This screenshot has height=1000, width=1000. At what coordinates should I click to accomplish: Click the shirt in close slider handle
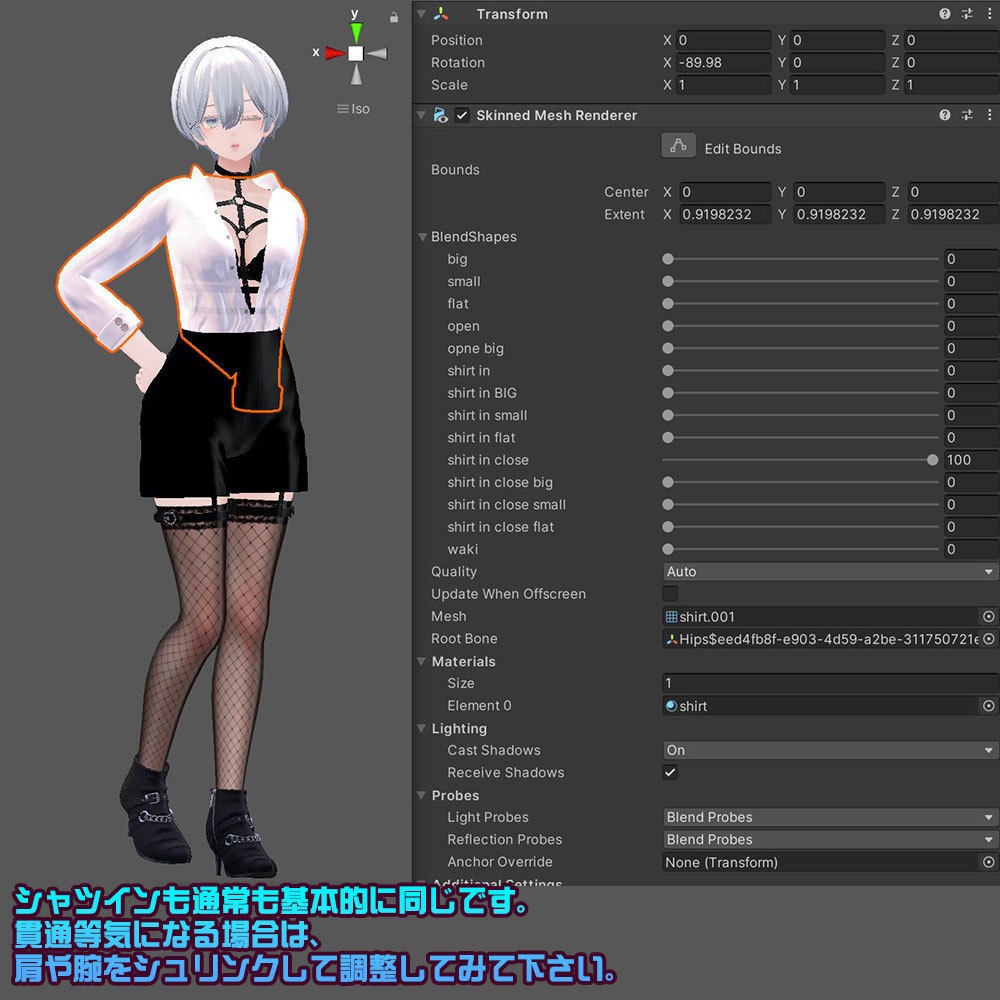(x=932, y=460)
